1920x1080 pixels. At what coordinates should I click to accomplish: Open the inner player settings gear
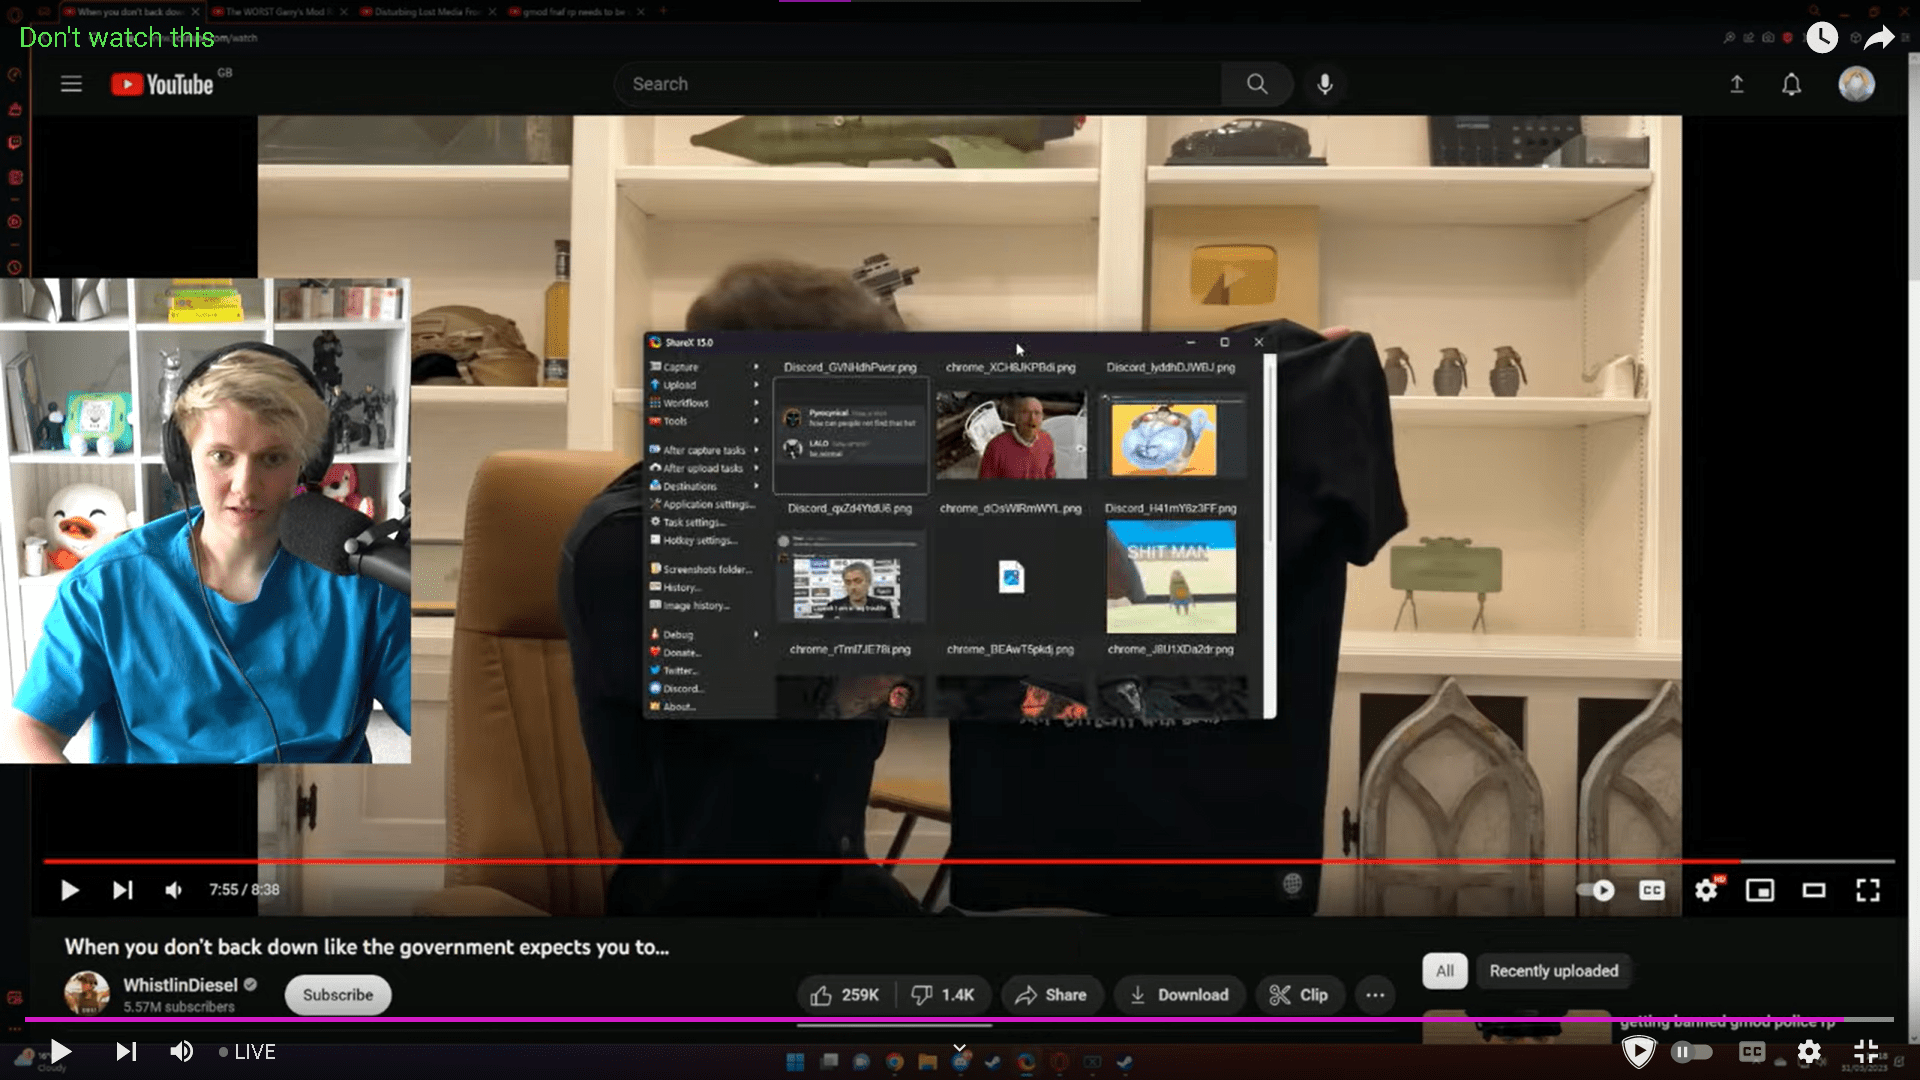coord(1706,890)
